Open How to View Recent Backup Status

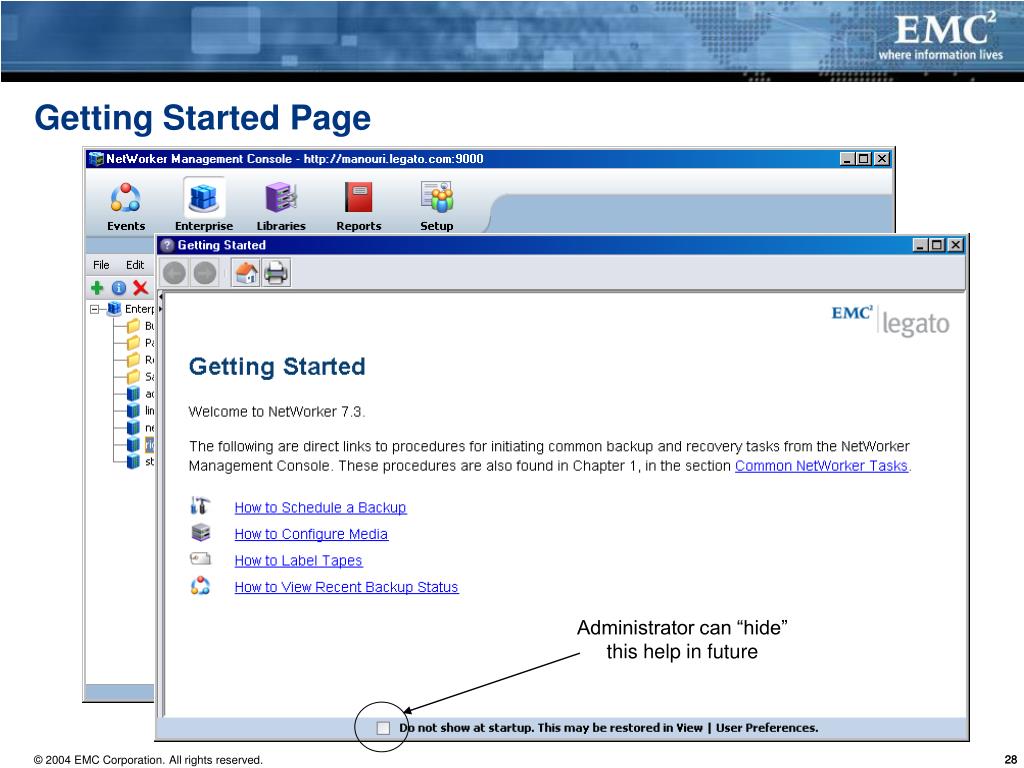click(346, 587)
